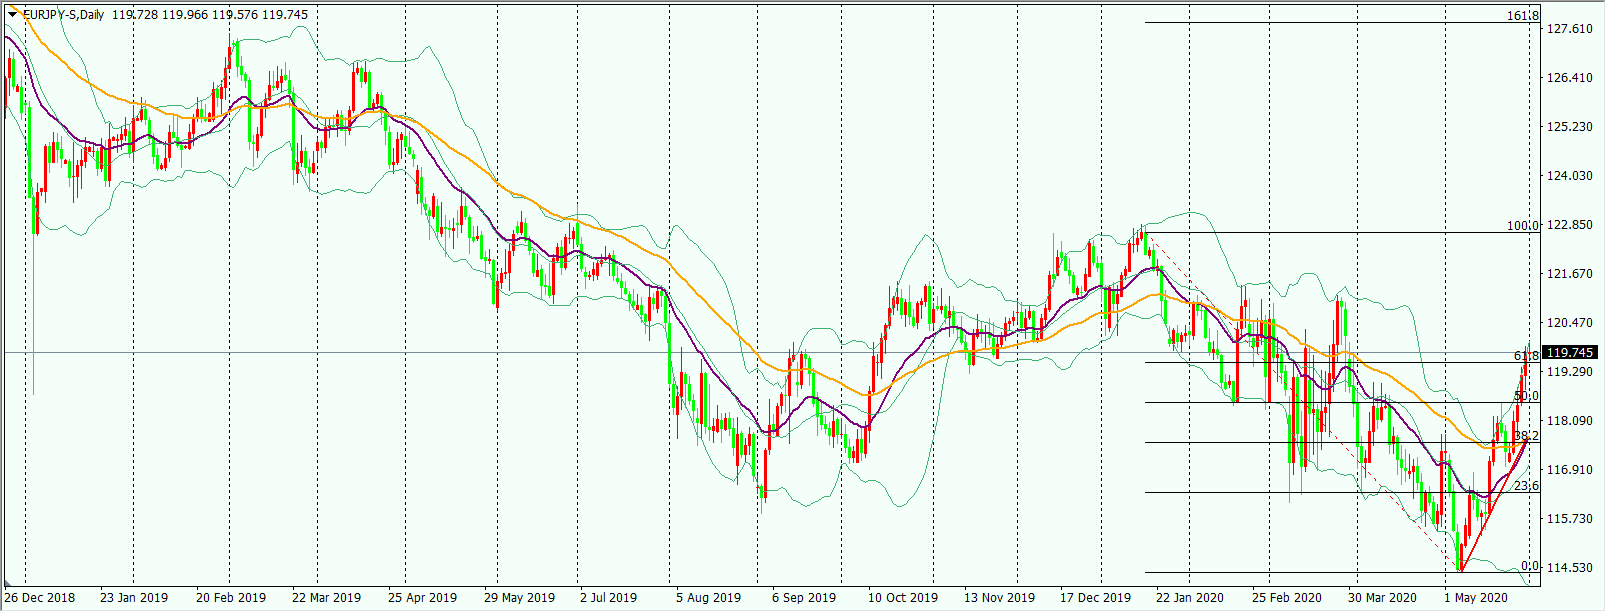Screen dimensions: 1606x612
Task: Select the 61.8 Fibonacci level label
Action: pos(1526,356)
